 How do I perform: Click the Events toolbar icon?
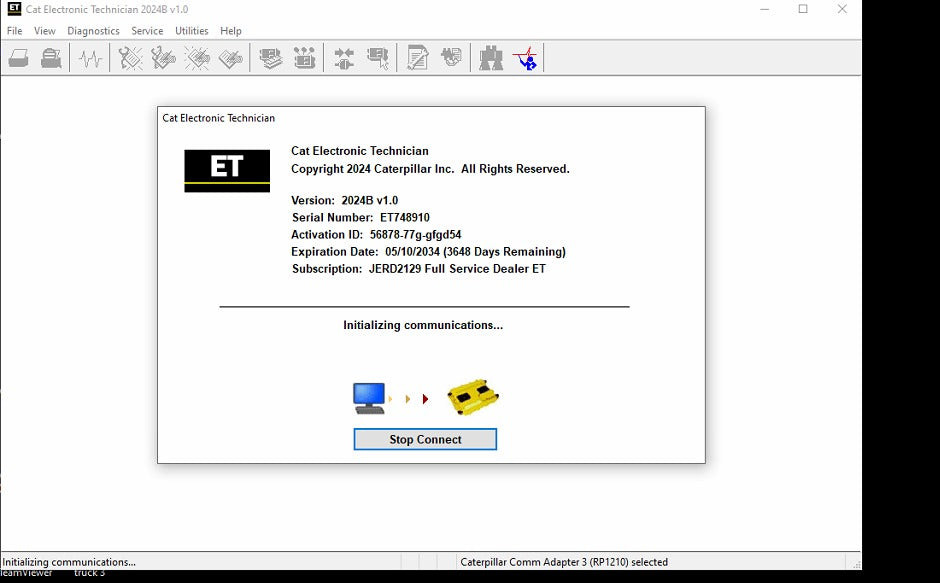coord(197,57)
